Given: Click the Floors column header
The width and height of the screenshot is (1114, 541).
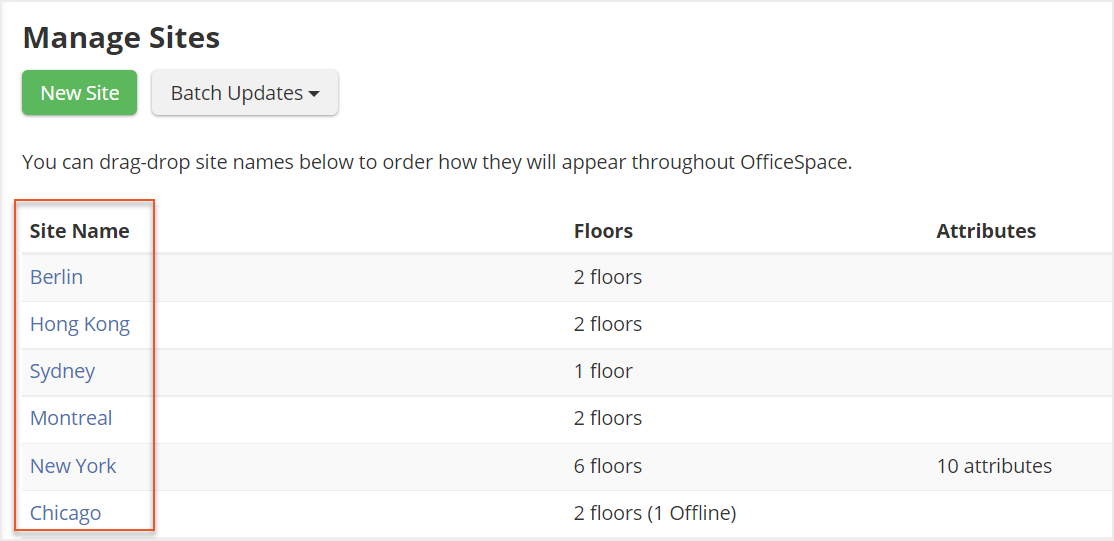Looking at the screenshot, I should coord(603,231).
